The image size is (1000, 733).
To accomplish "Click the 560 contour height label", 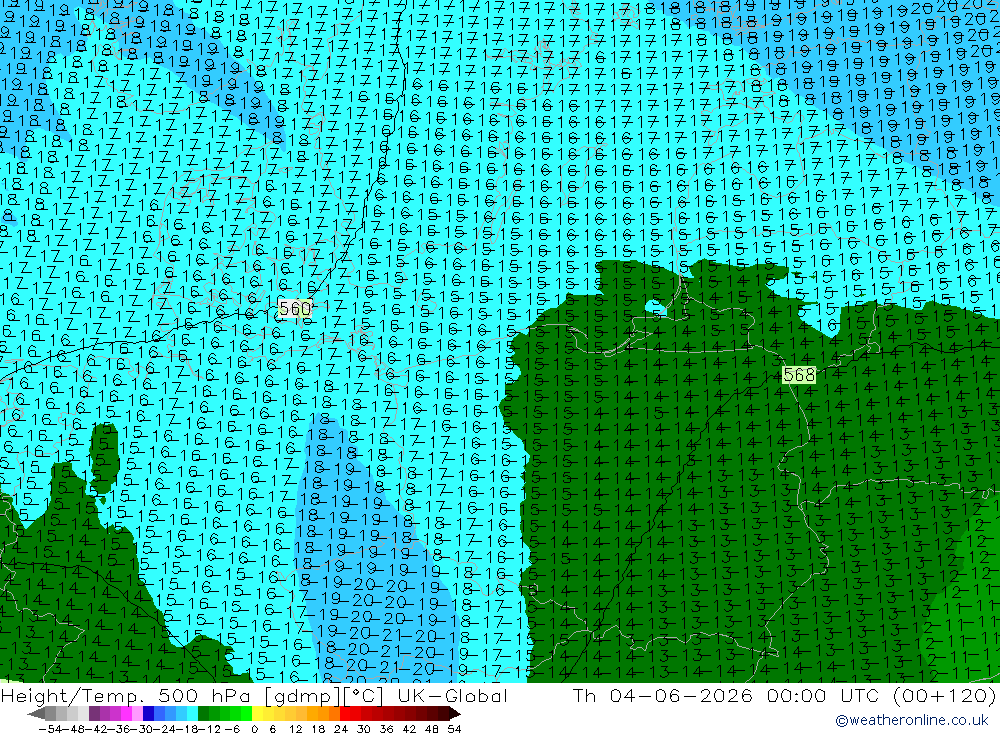I will pos(295,309).
